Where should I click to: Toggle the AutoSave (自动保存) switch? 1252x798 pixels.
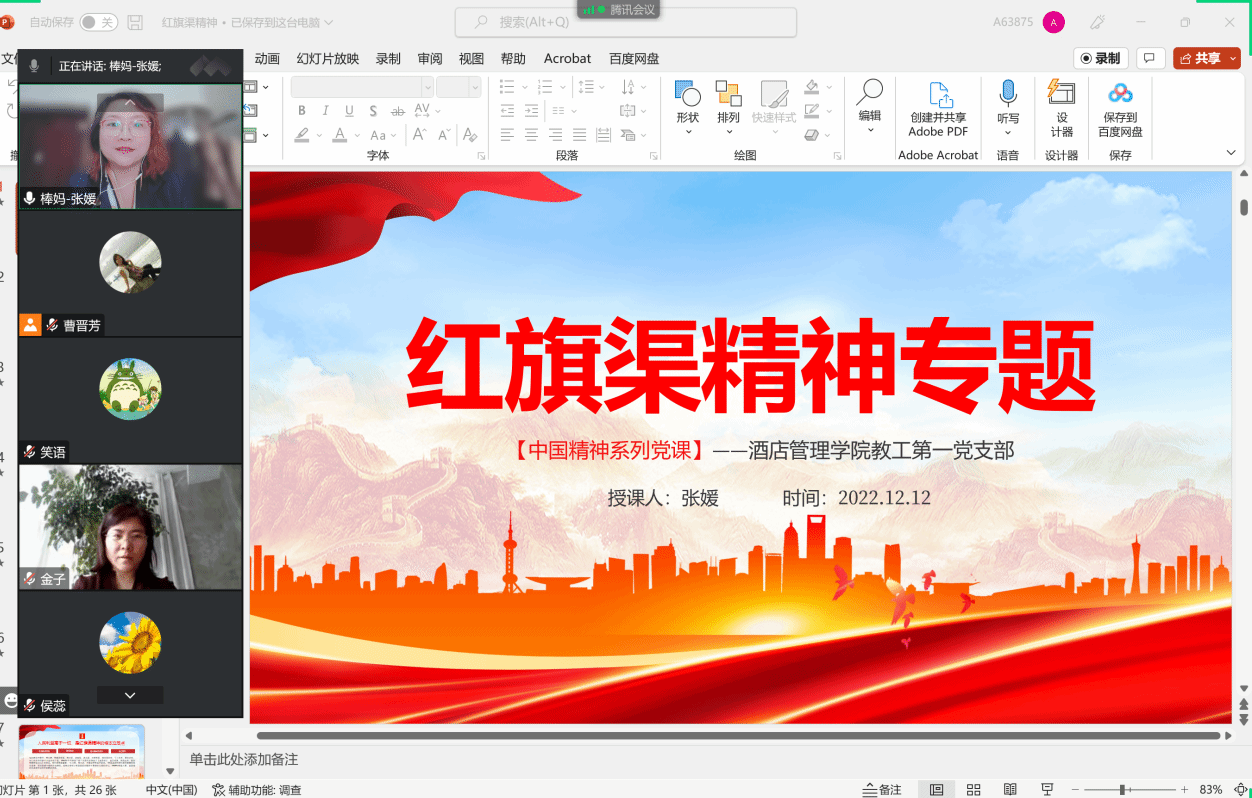pos(98,22)
